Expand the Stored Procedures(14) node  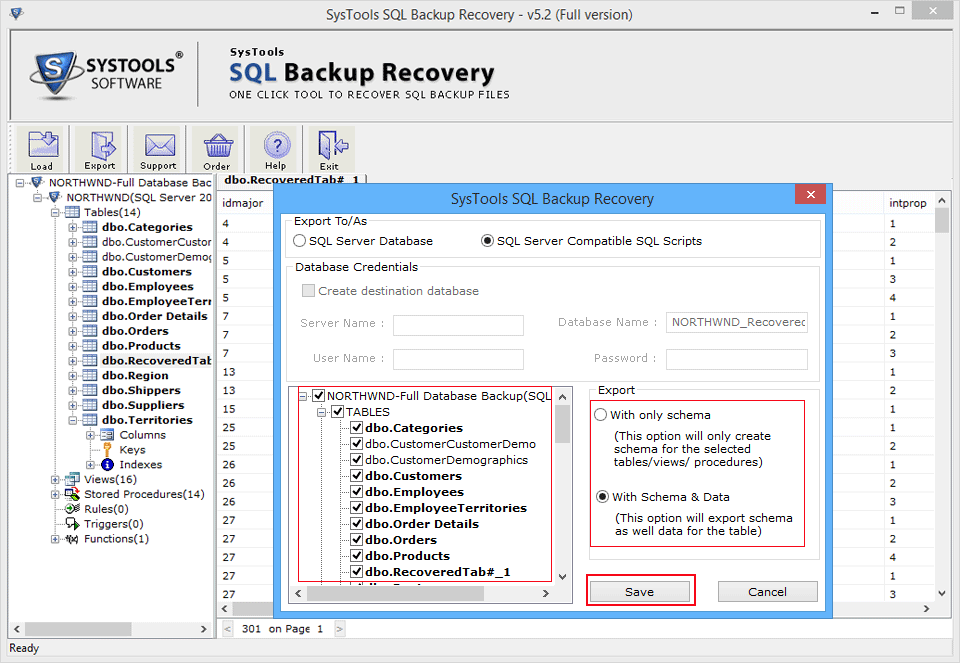pos(55,494)
